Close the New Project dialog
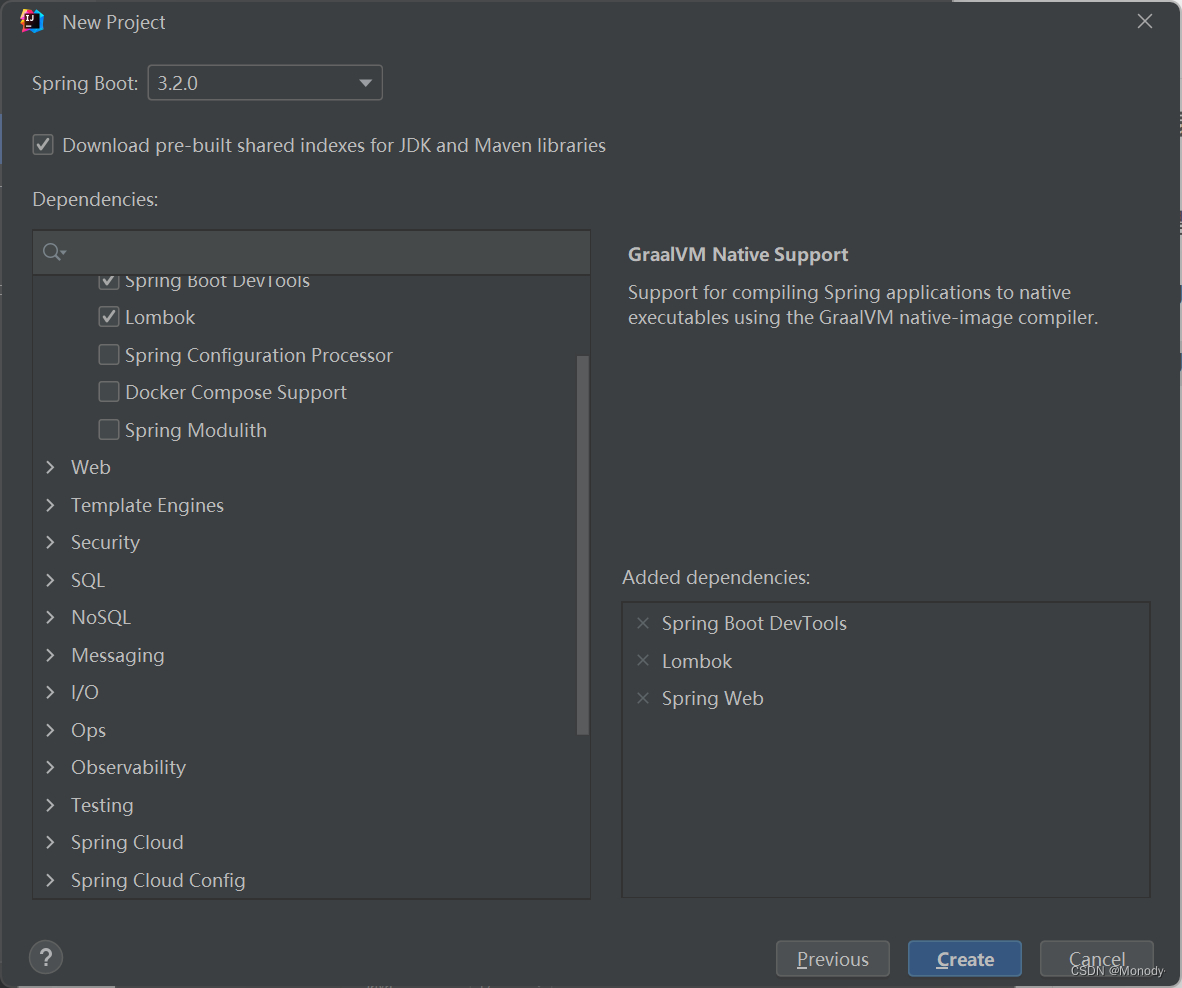Viewport: 1182px width, 988px height. 1144,21
